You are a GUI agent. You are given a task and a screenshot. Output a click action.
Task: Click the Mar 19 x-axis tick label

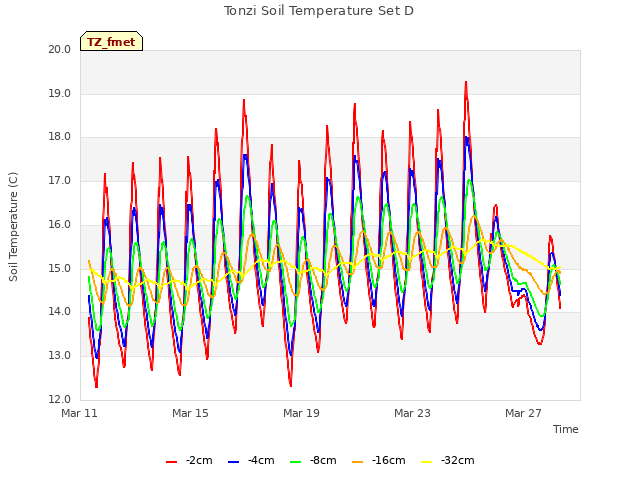(301, 413)
